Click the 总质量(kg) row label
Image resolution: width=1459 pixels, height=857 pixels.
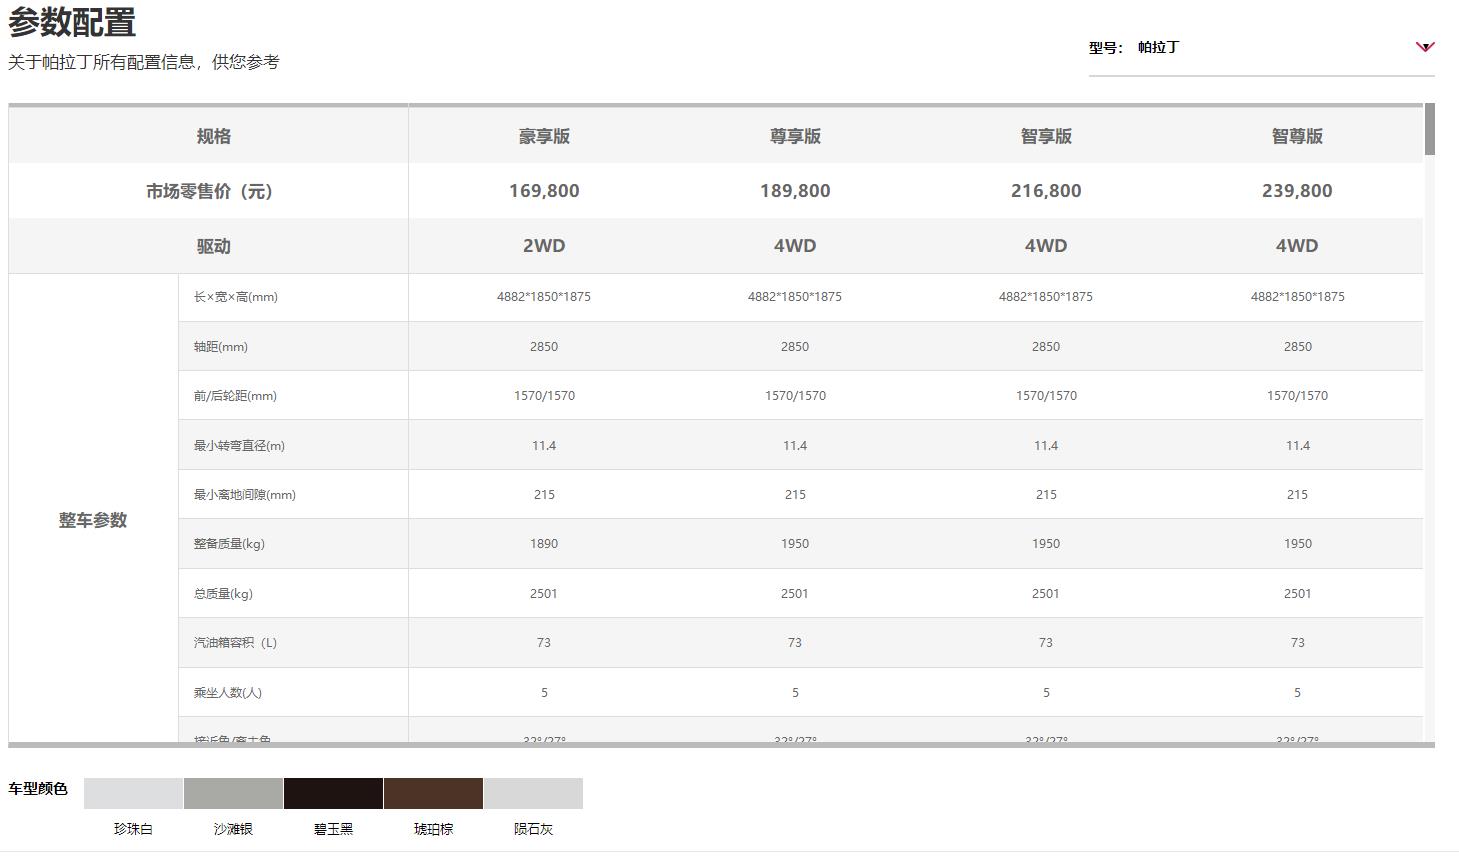coord(223,594)
